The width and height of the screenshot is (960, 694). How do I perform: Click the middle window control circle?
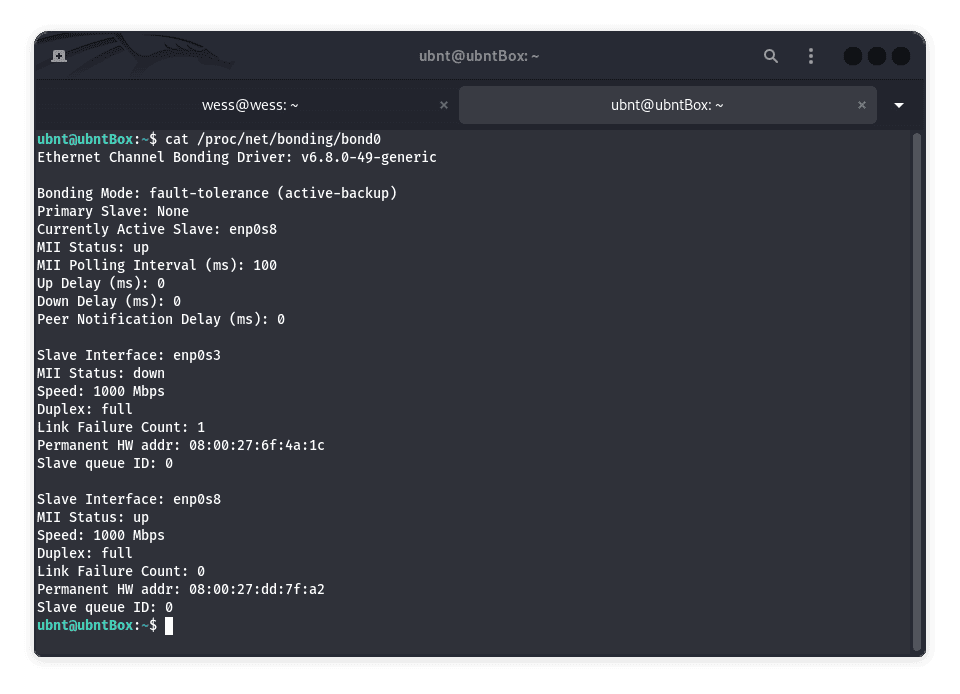pyautogui.click(x=876, y=56)
